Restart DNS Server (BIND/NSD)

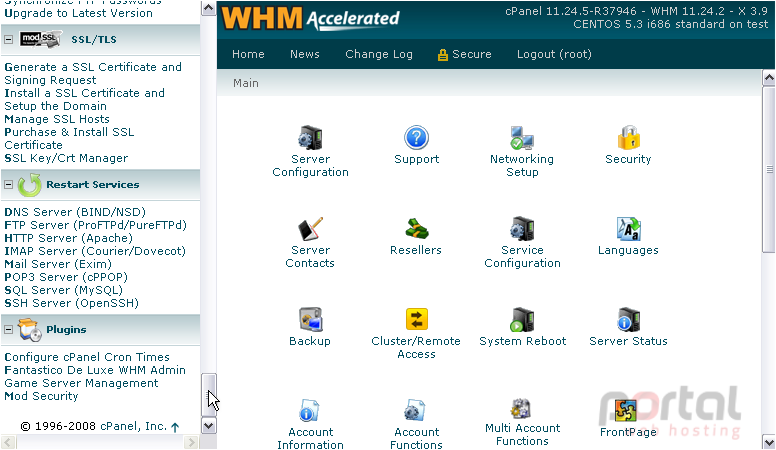point(75,212)
